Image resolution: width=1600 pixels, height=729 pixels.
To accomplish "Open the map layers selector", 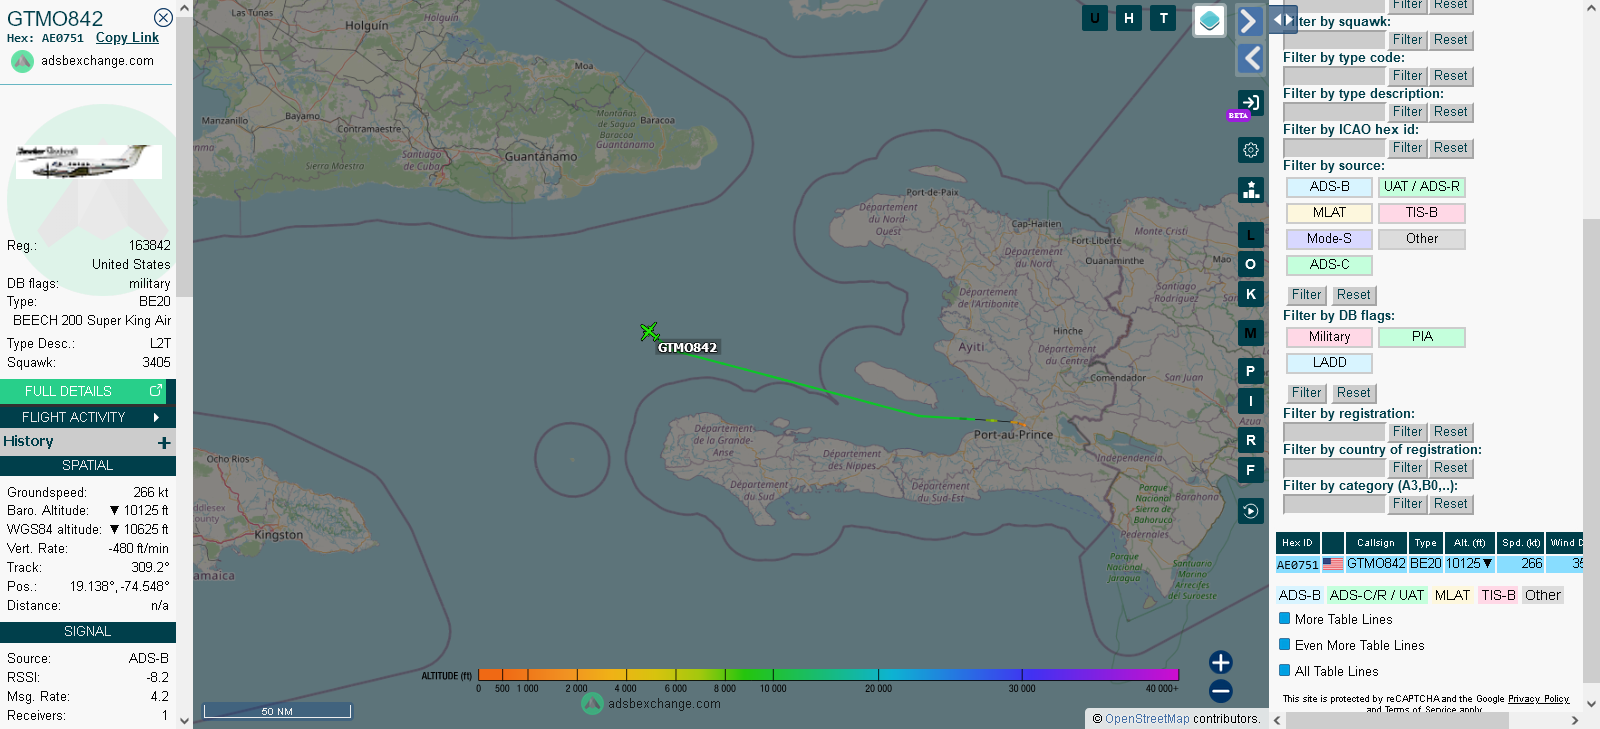I will point(1210,20).
